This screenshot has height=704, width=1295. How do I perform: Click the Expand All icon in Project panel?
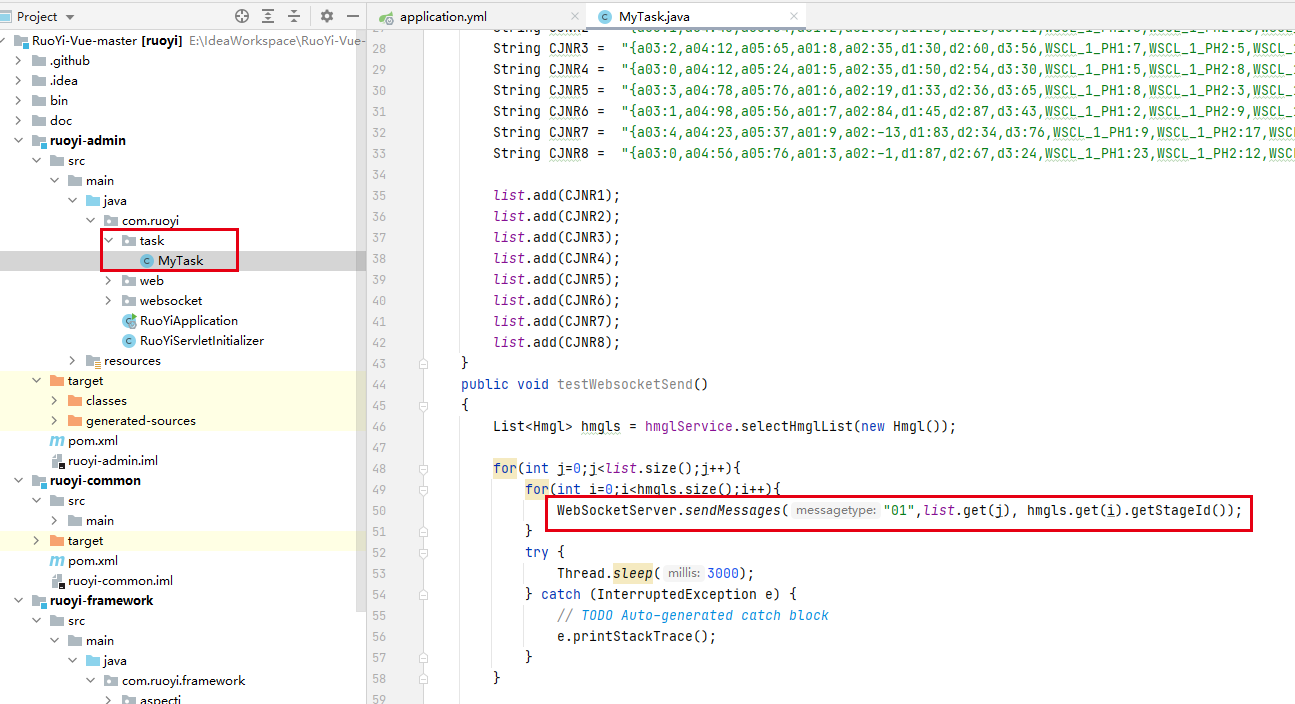click(x=268, y=16)
